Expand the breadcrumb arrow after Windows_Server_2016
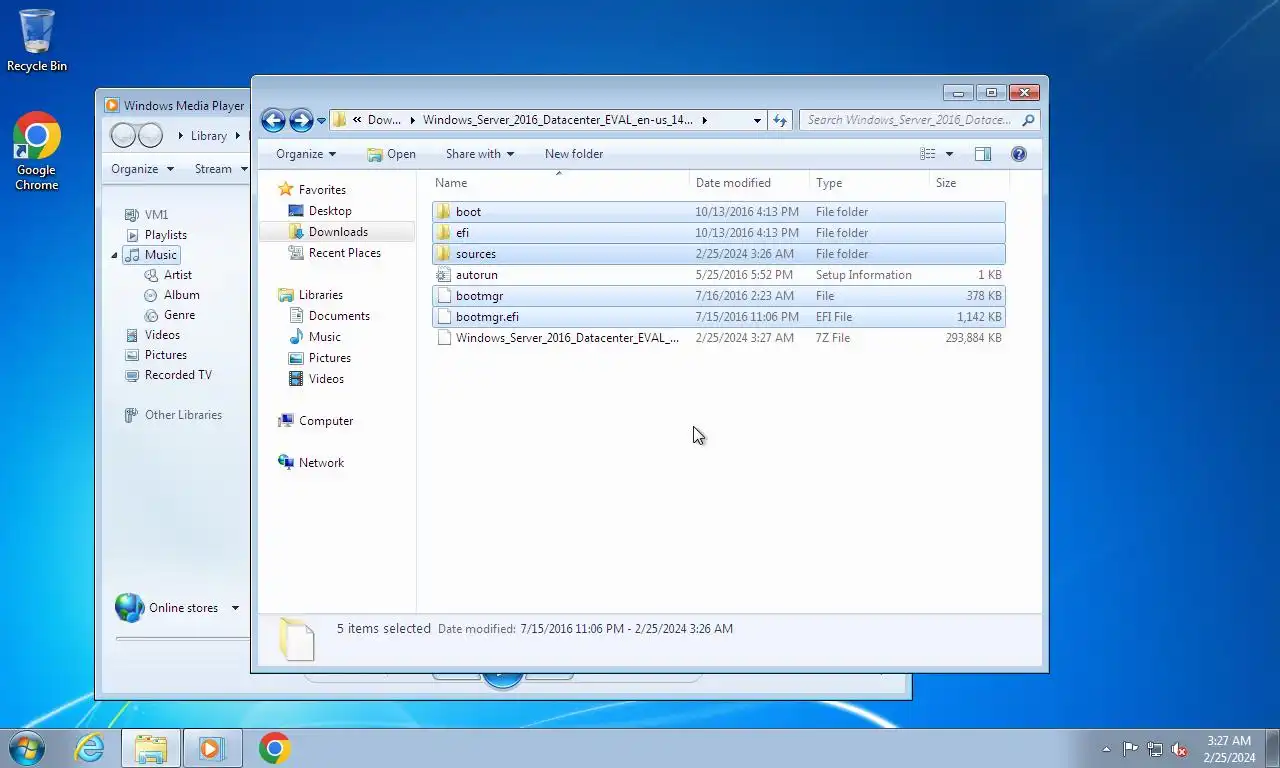 pyautogui.click(x=705, y=120)
